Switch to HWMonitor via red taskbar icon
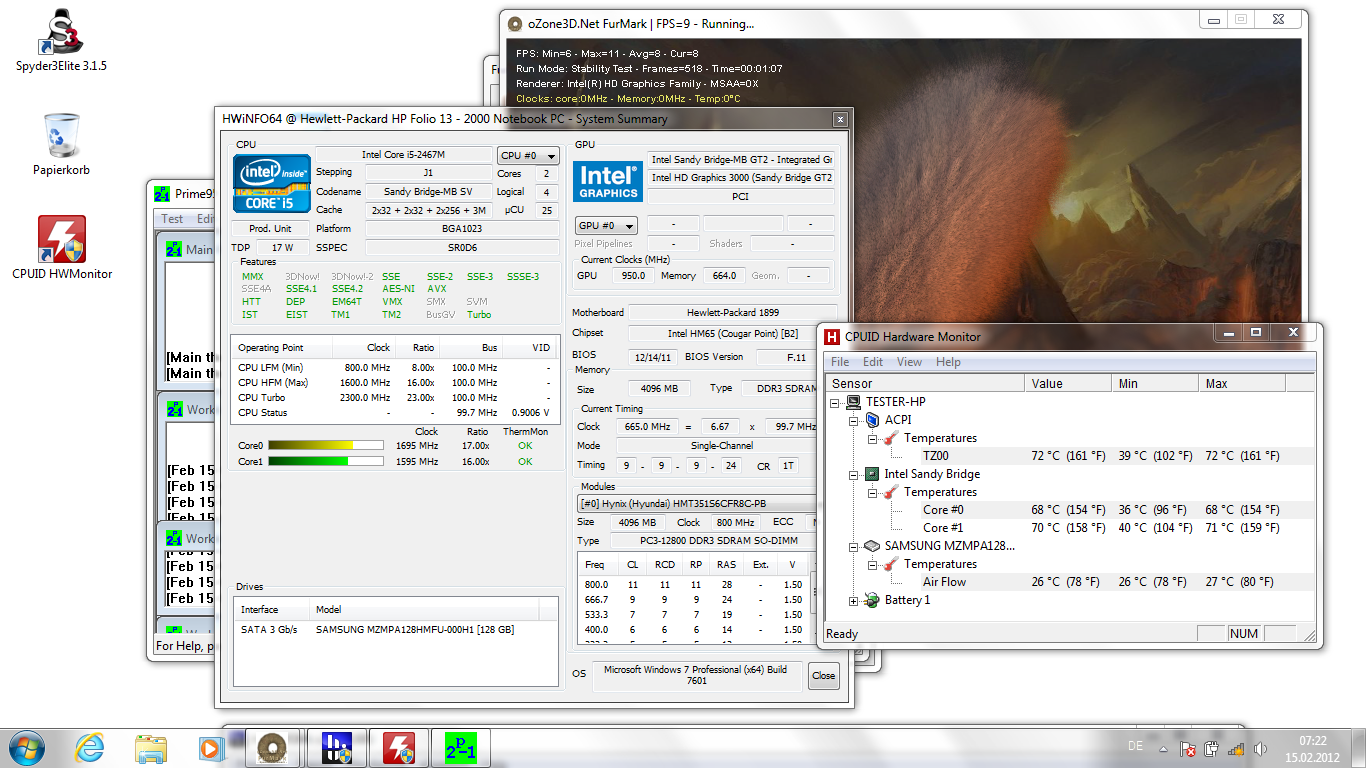 pos(399,747)
